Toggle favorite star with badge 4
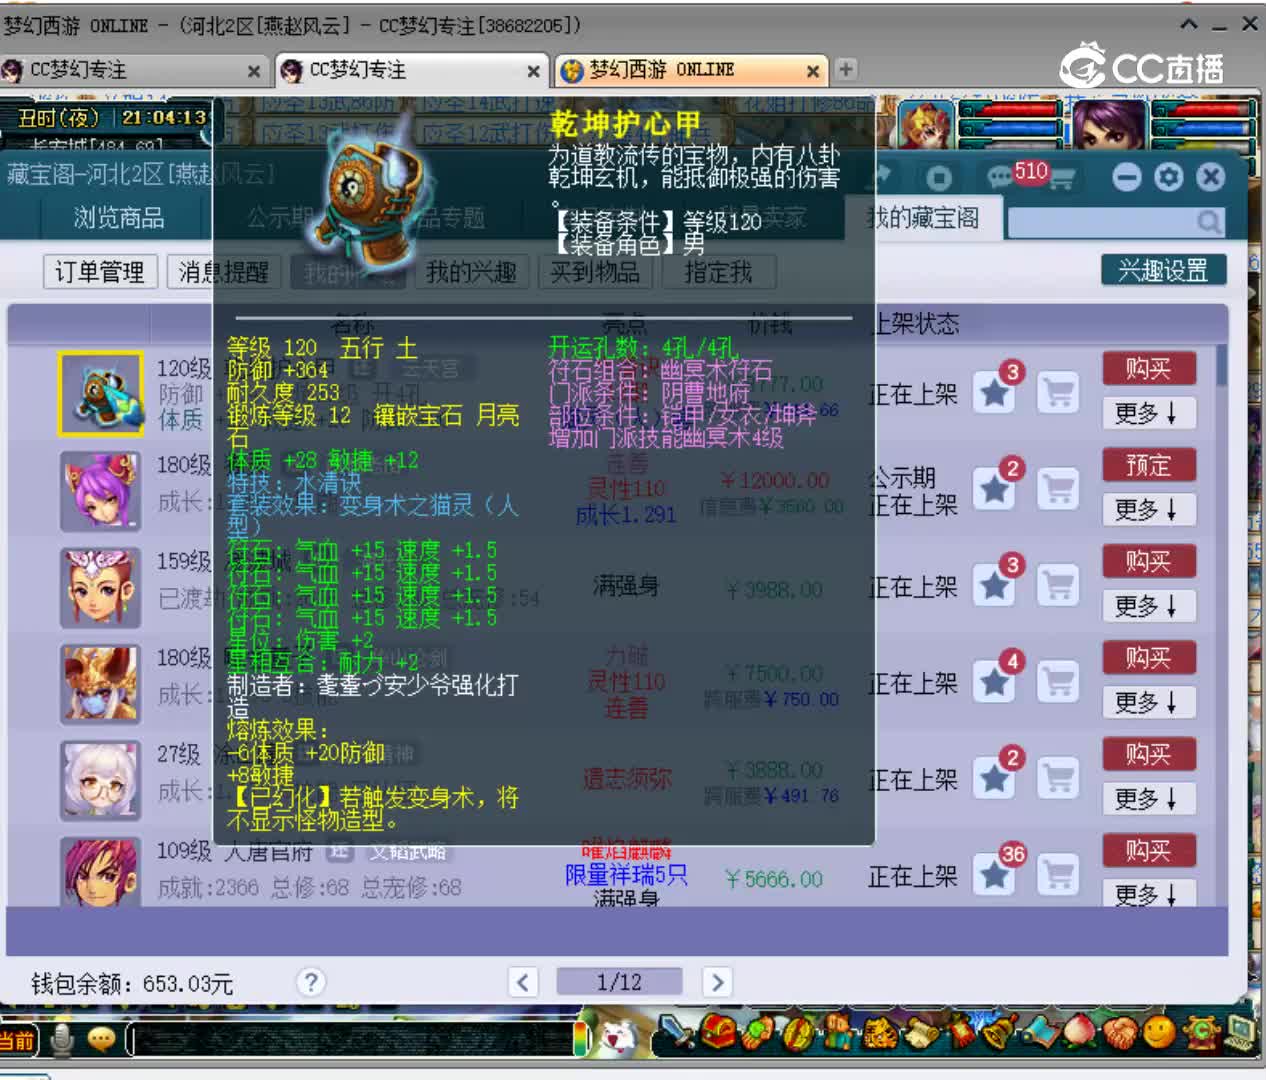This screenshot has width=1266, height=1080. point(995,682)
